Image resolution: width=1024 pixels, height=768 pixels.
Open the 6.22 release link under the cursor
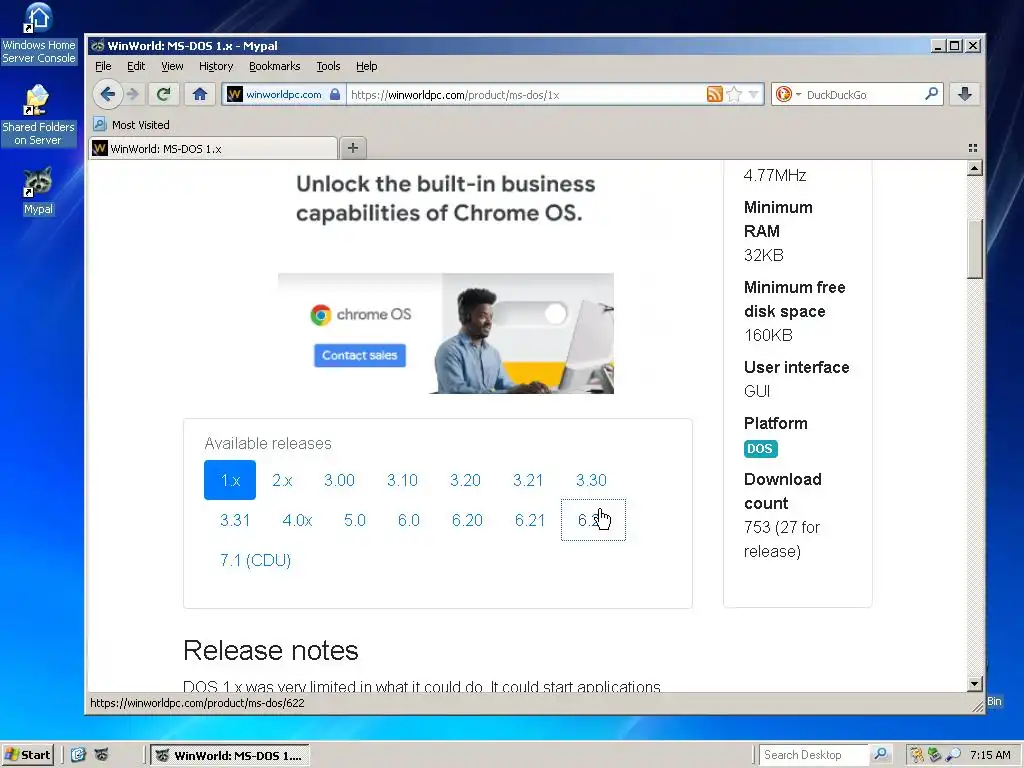click(x=593, y=520)
